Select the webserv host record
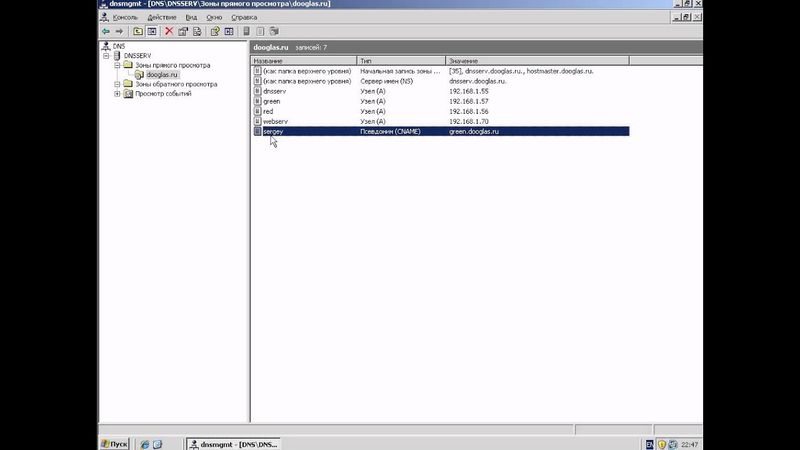Image resolution: width=800 pixels, height=450 pixels. [275, 121]
